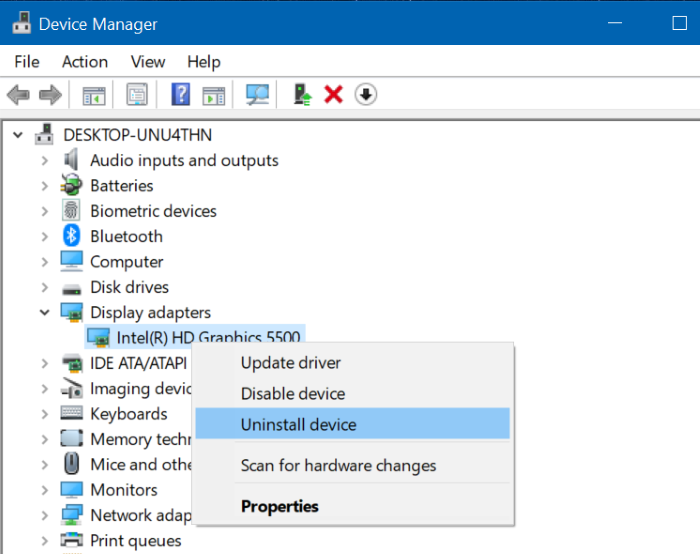The width and height of the screenshot is (700, 554).
Task: Click the Disable device down-arrow icon
Action: pos(366,95)
